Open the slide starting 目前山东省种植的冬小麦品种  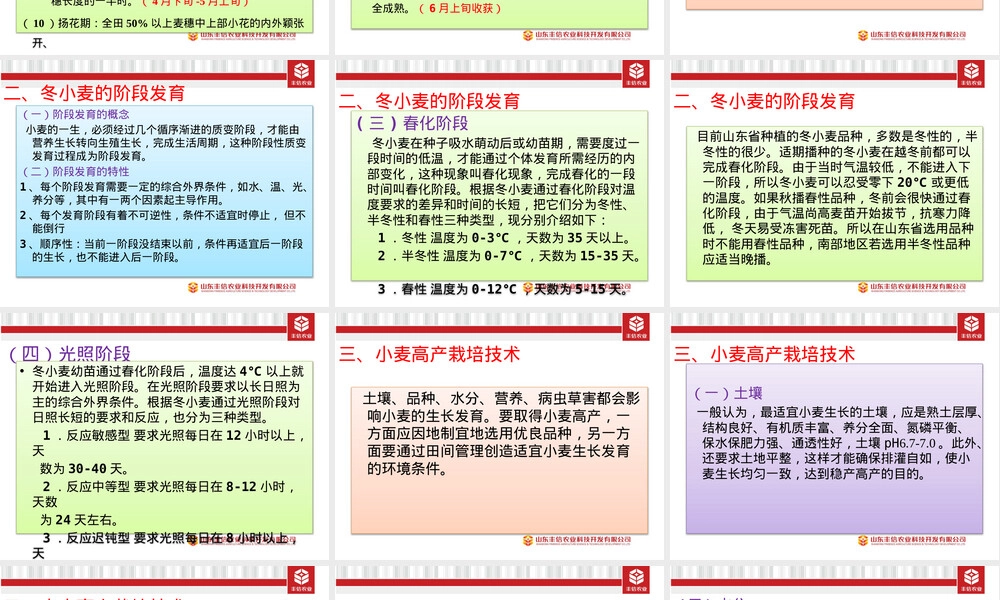(834, 183)
